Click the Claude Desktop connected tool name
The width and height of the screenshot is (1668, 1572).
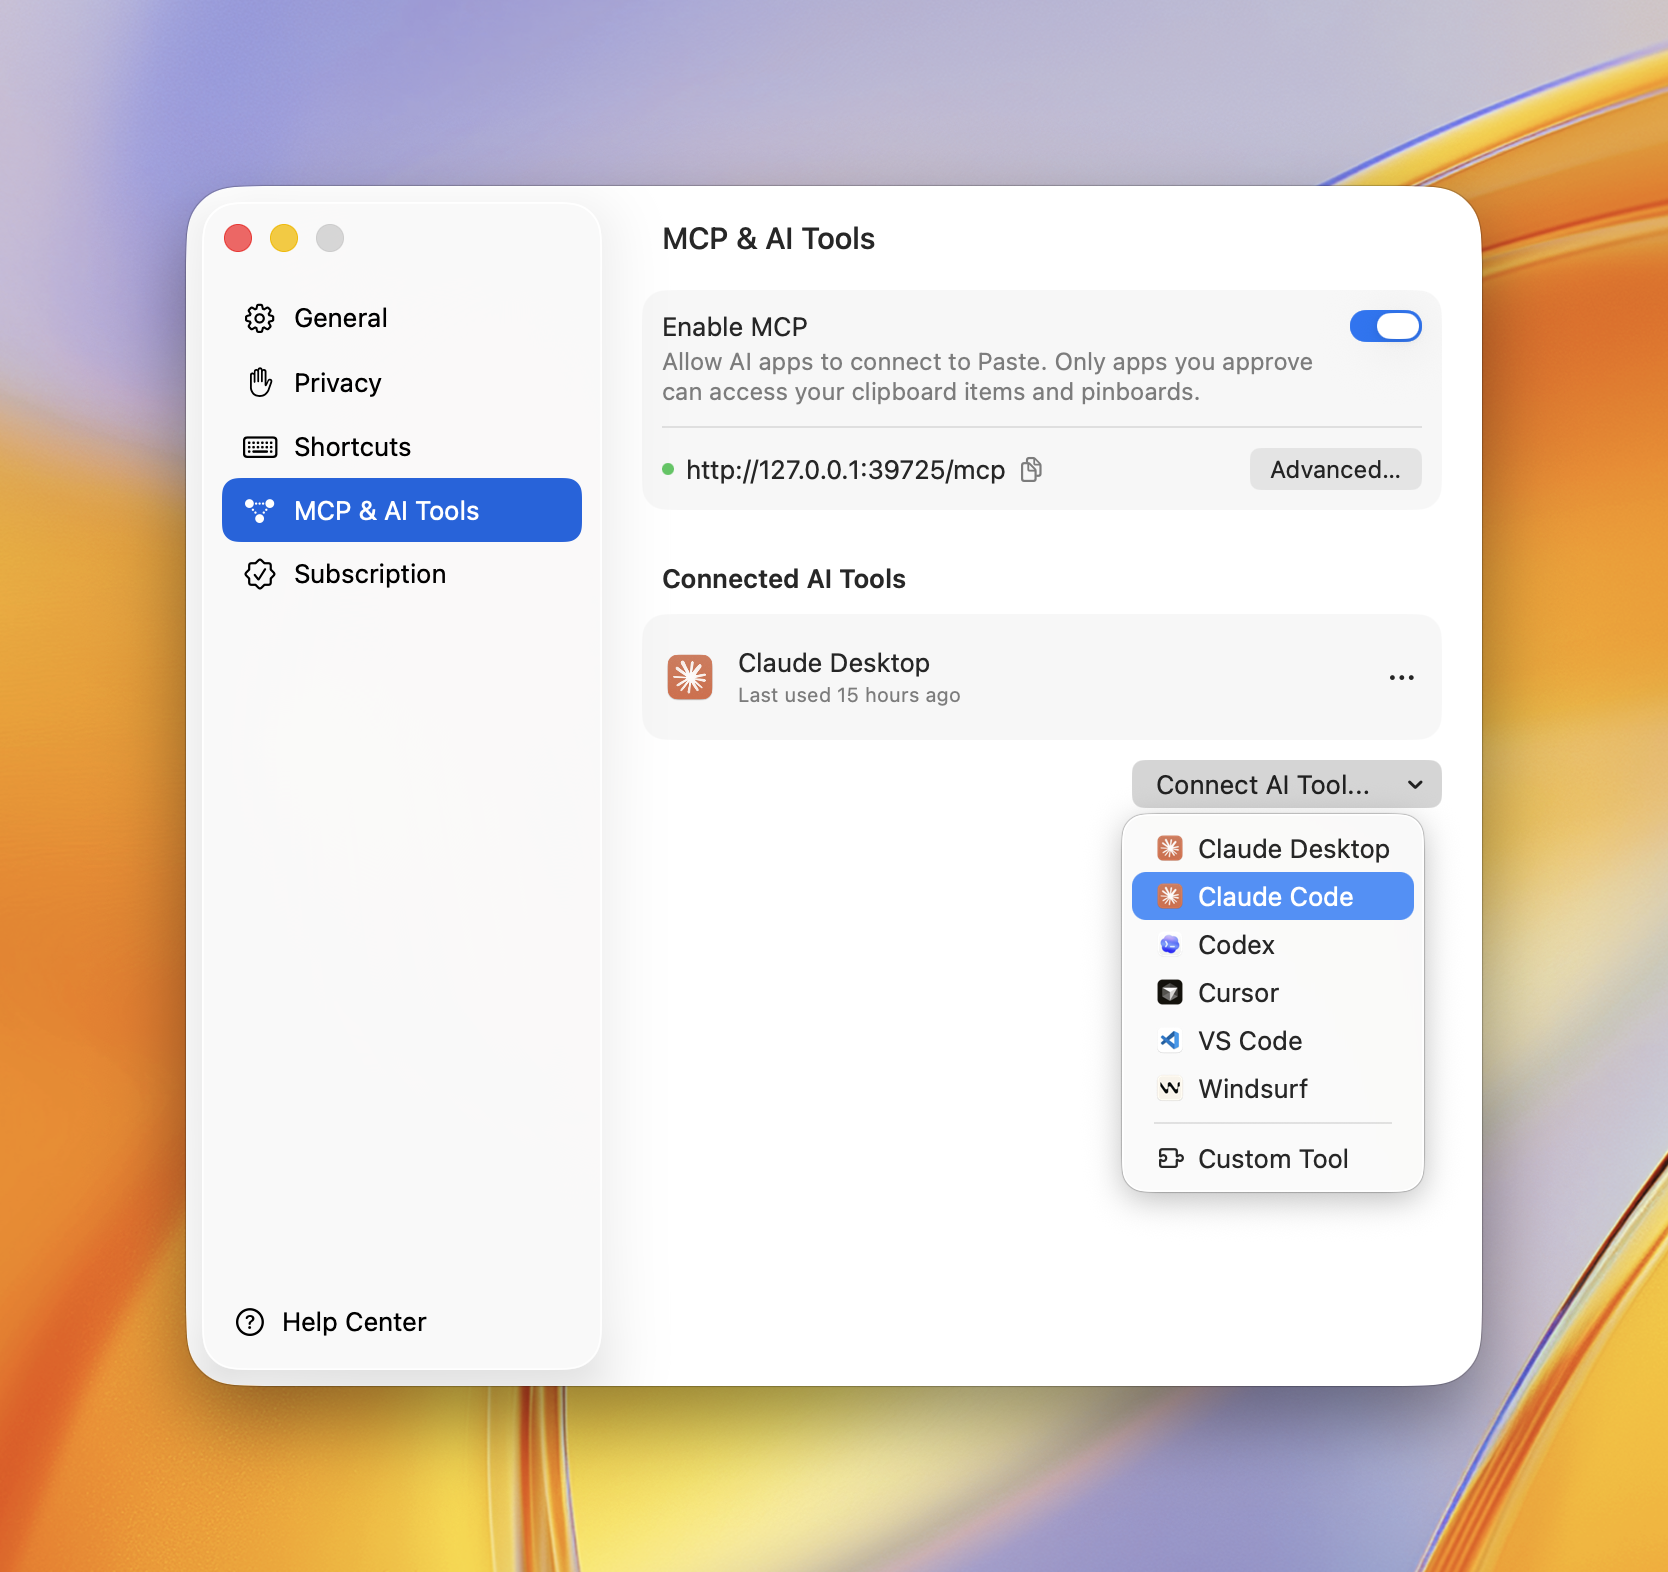(x=834, y=662)
